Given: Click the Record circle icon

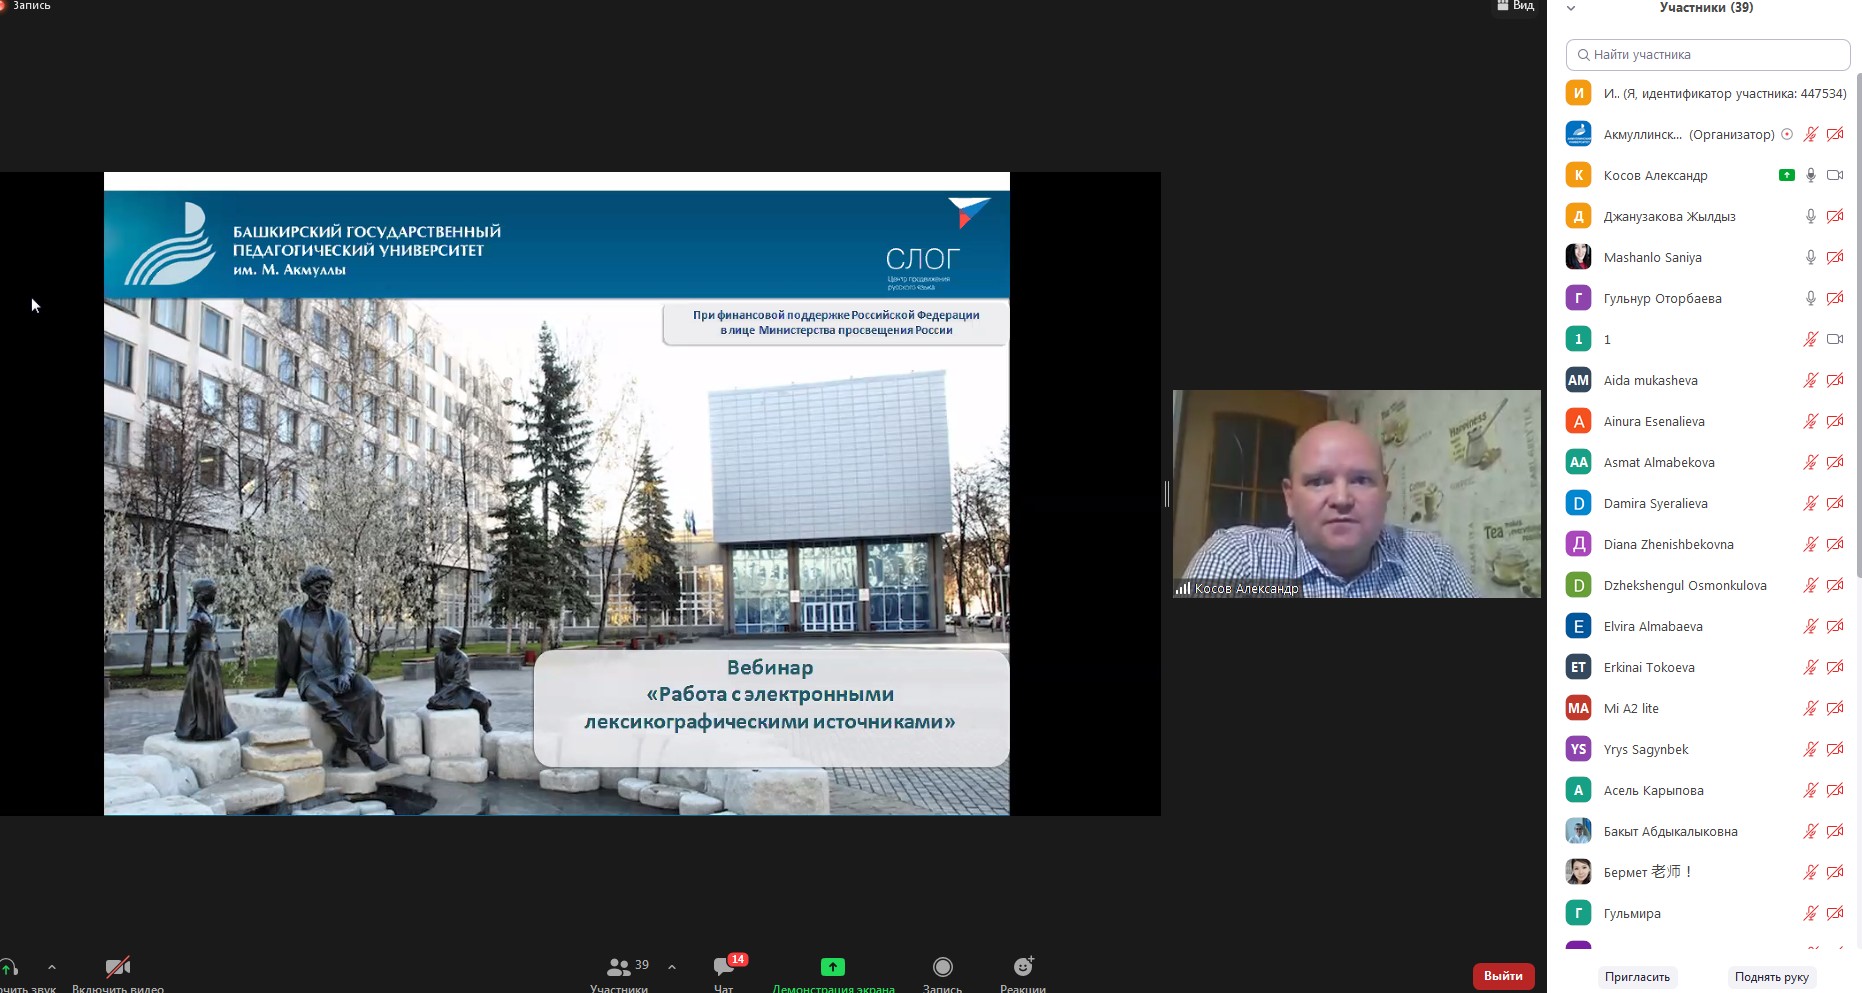Looking at the screenshot, I should (x=942, y=967).
